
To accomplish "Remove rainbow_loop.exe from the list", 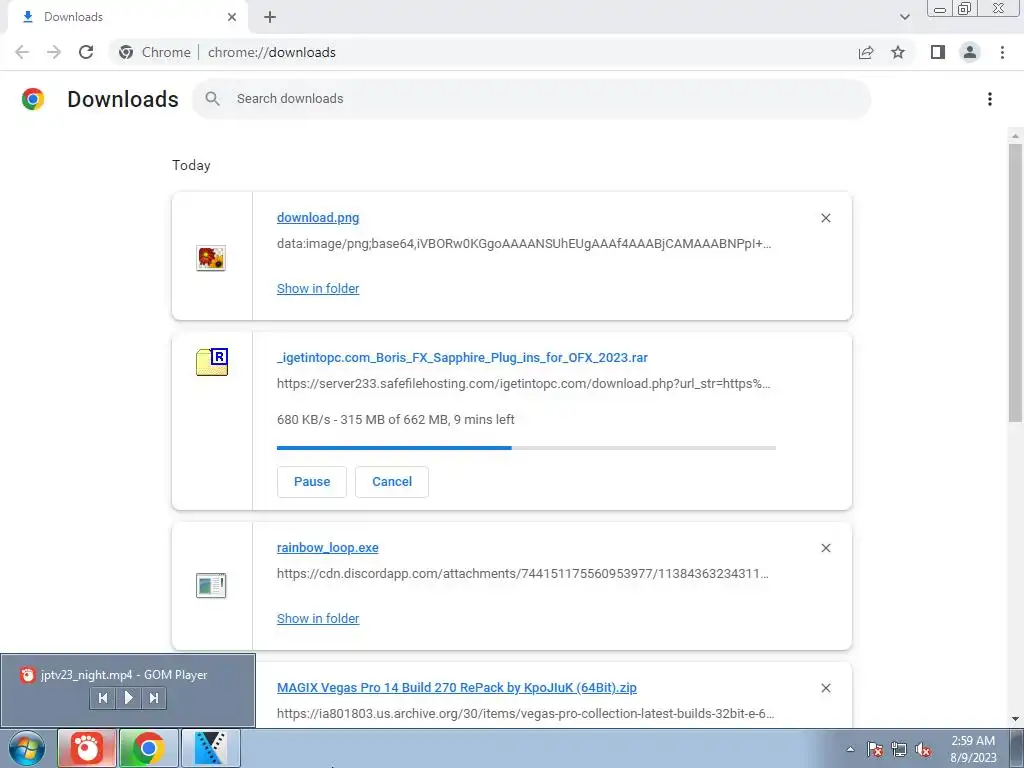I will [825, 548].
